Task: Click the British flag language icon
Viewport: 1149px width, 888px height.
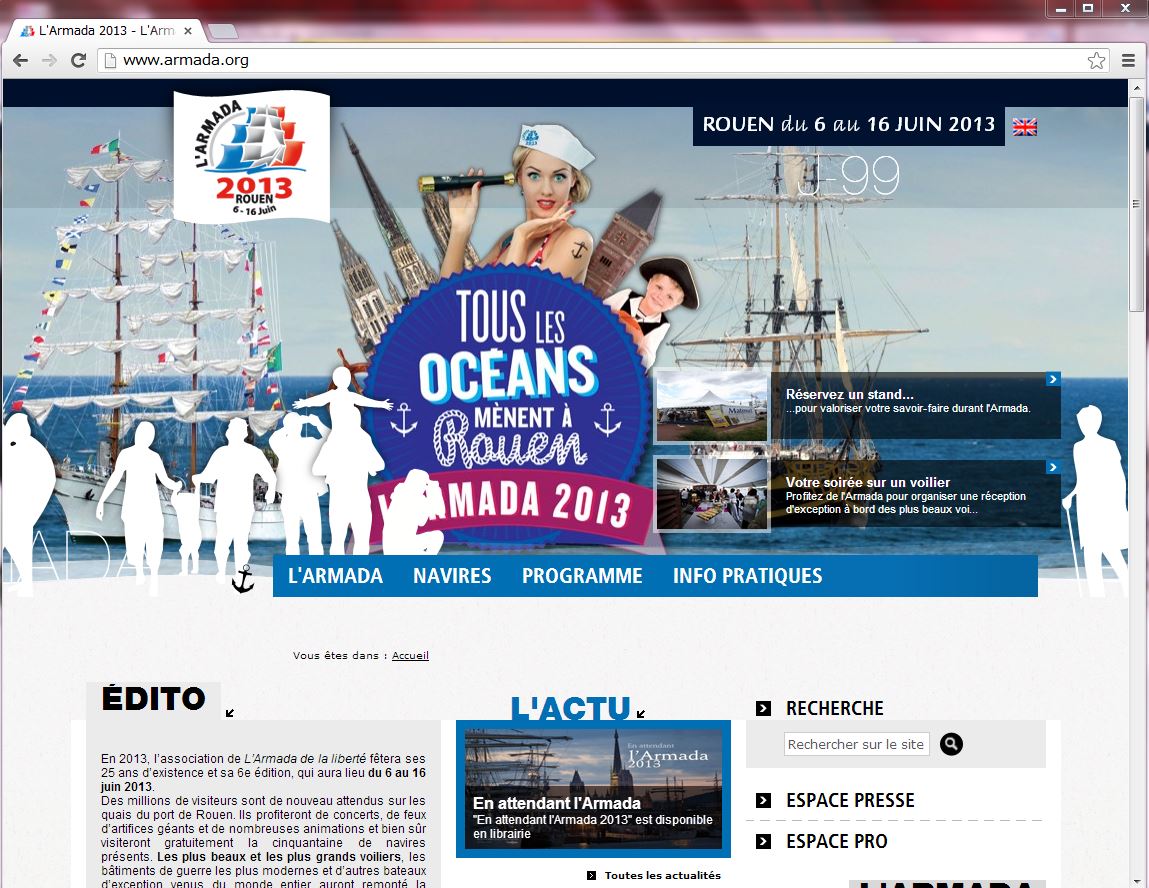Action: pos(1024,127)
